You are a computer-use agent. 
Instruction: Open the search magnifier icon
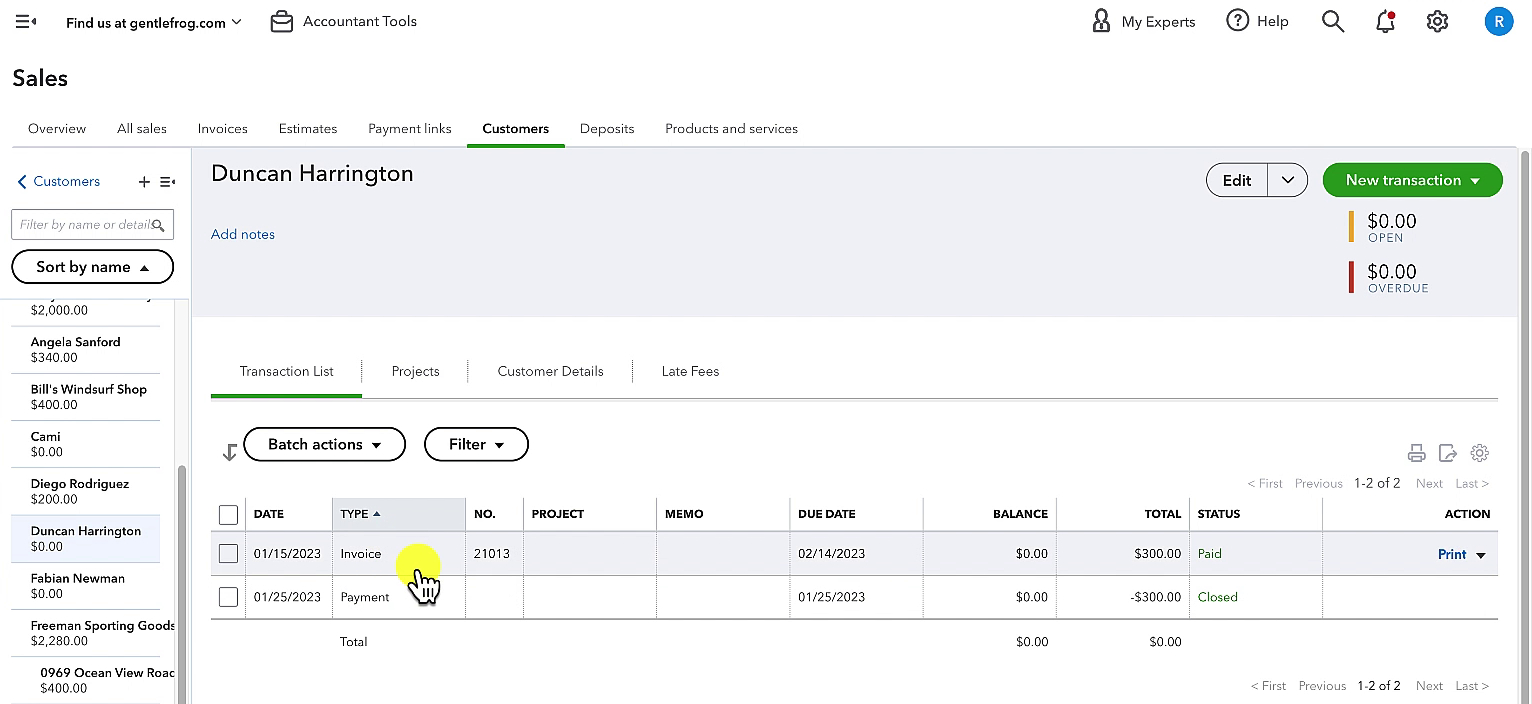click(1332, 21)
